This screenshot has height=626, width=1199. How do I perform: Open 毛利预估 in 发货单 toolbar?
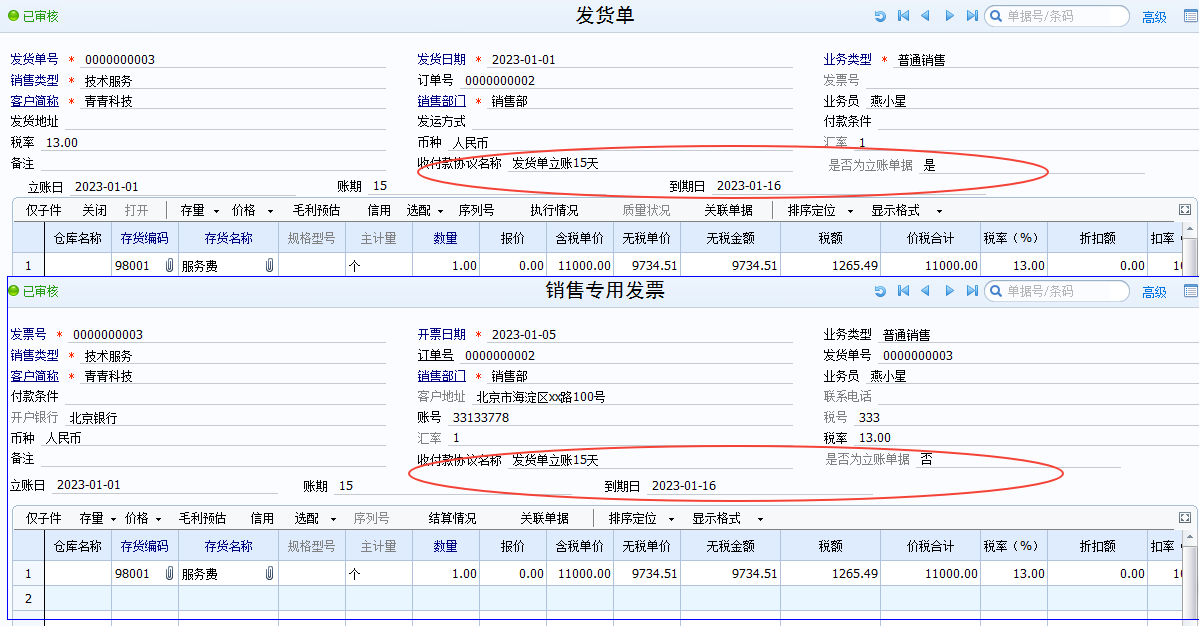click(317, 210)
